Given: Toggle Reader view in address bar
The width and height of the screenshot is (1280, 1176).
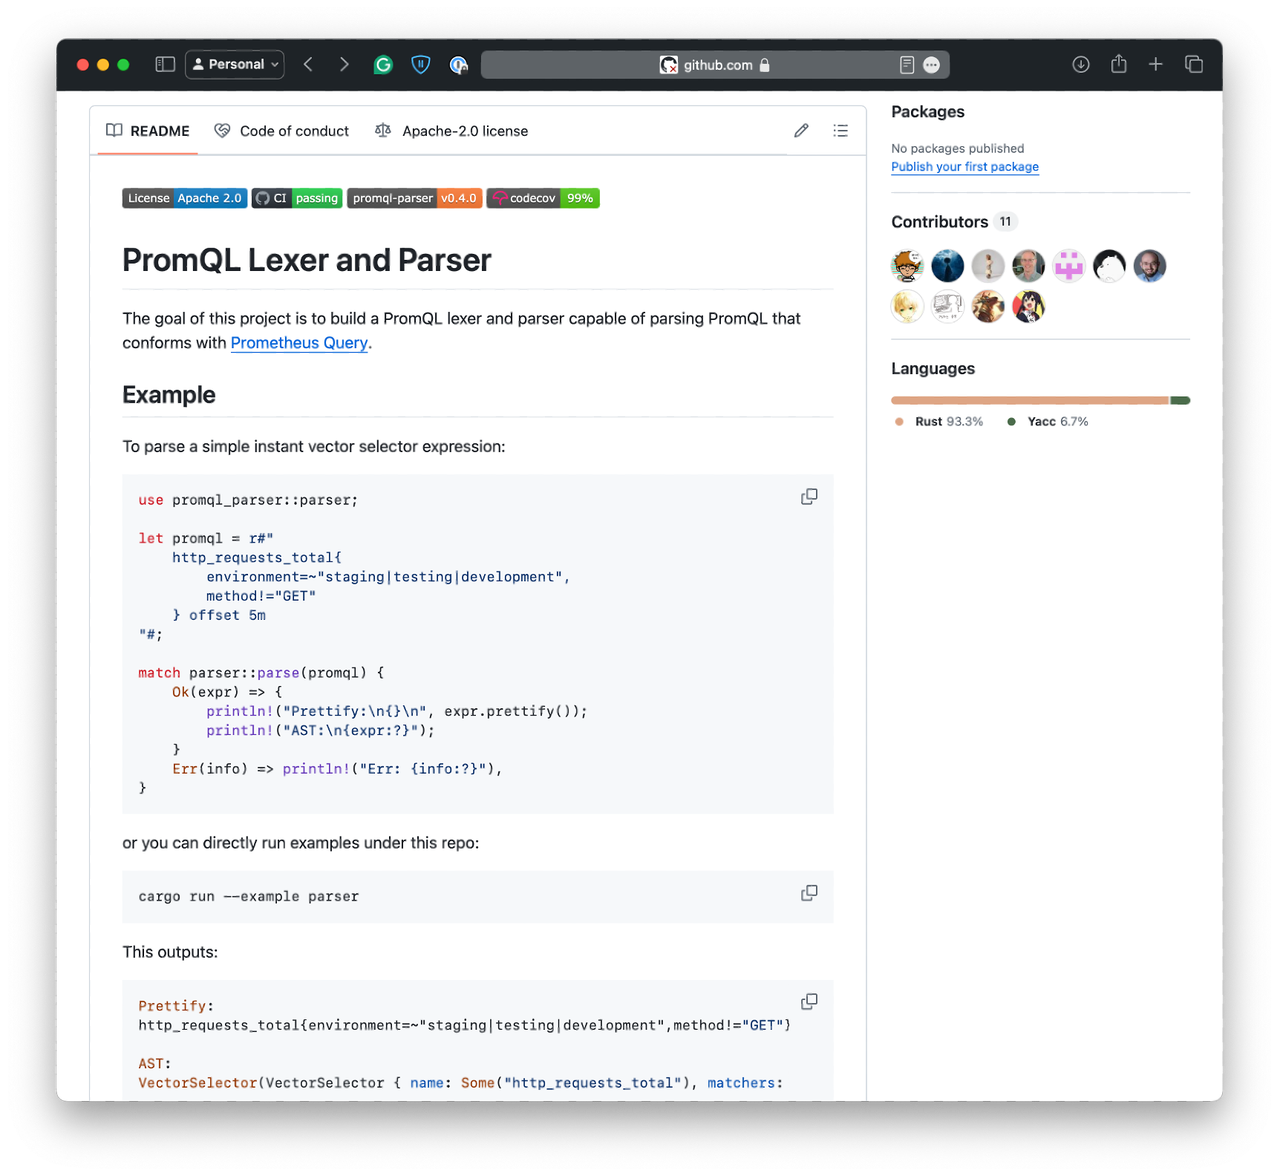Looking at the screenshot, I should pyautogui.click(x=907, y=65).
